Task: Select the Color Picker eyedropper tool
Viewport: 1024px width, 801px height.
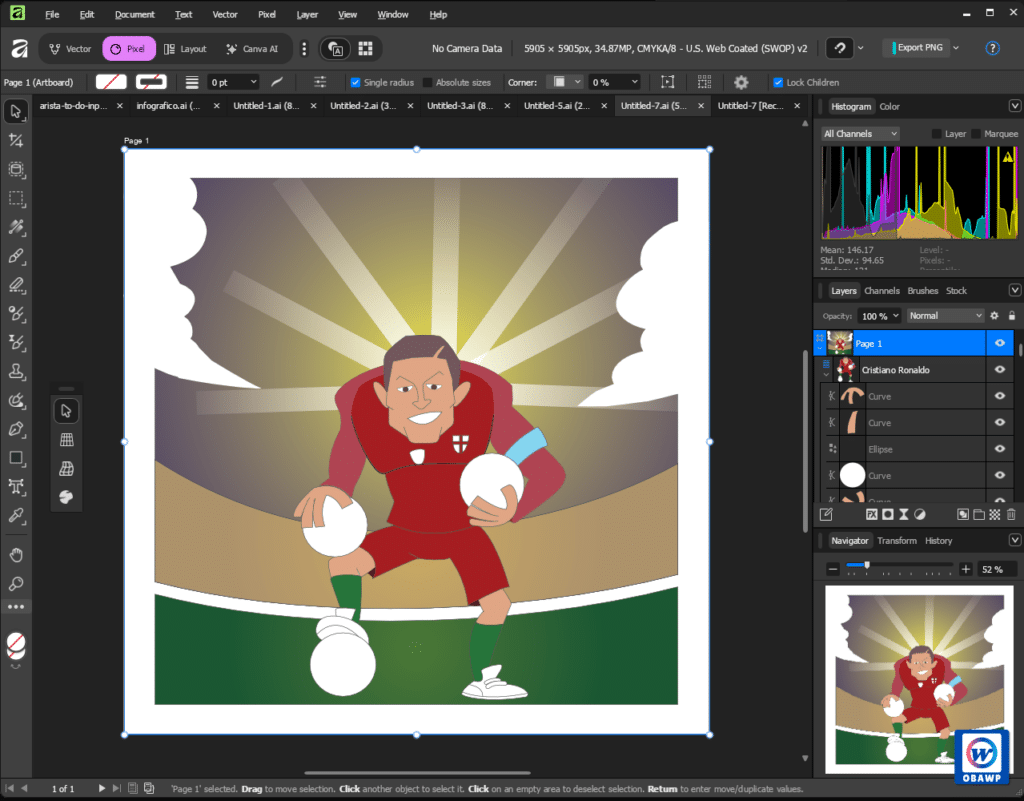Action: pyautogui.click(x=16, y=515)
